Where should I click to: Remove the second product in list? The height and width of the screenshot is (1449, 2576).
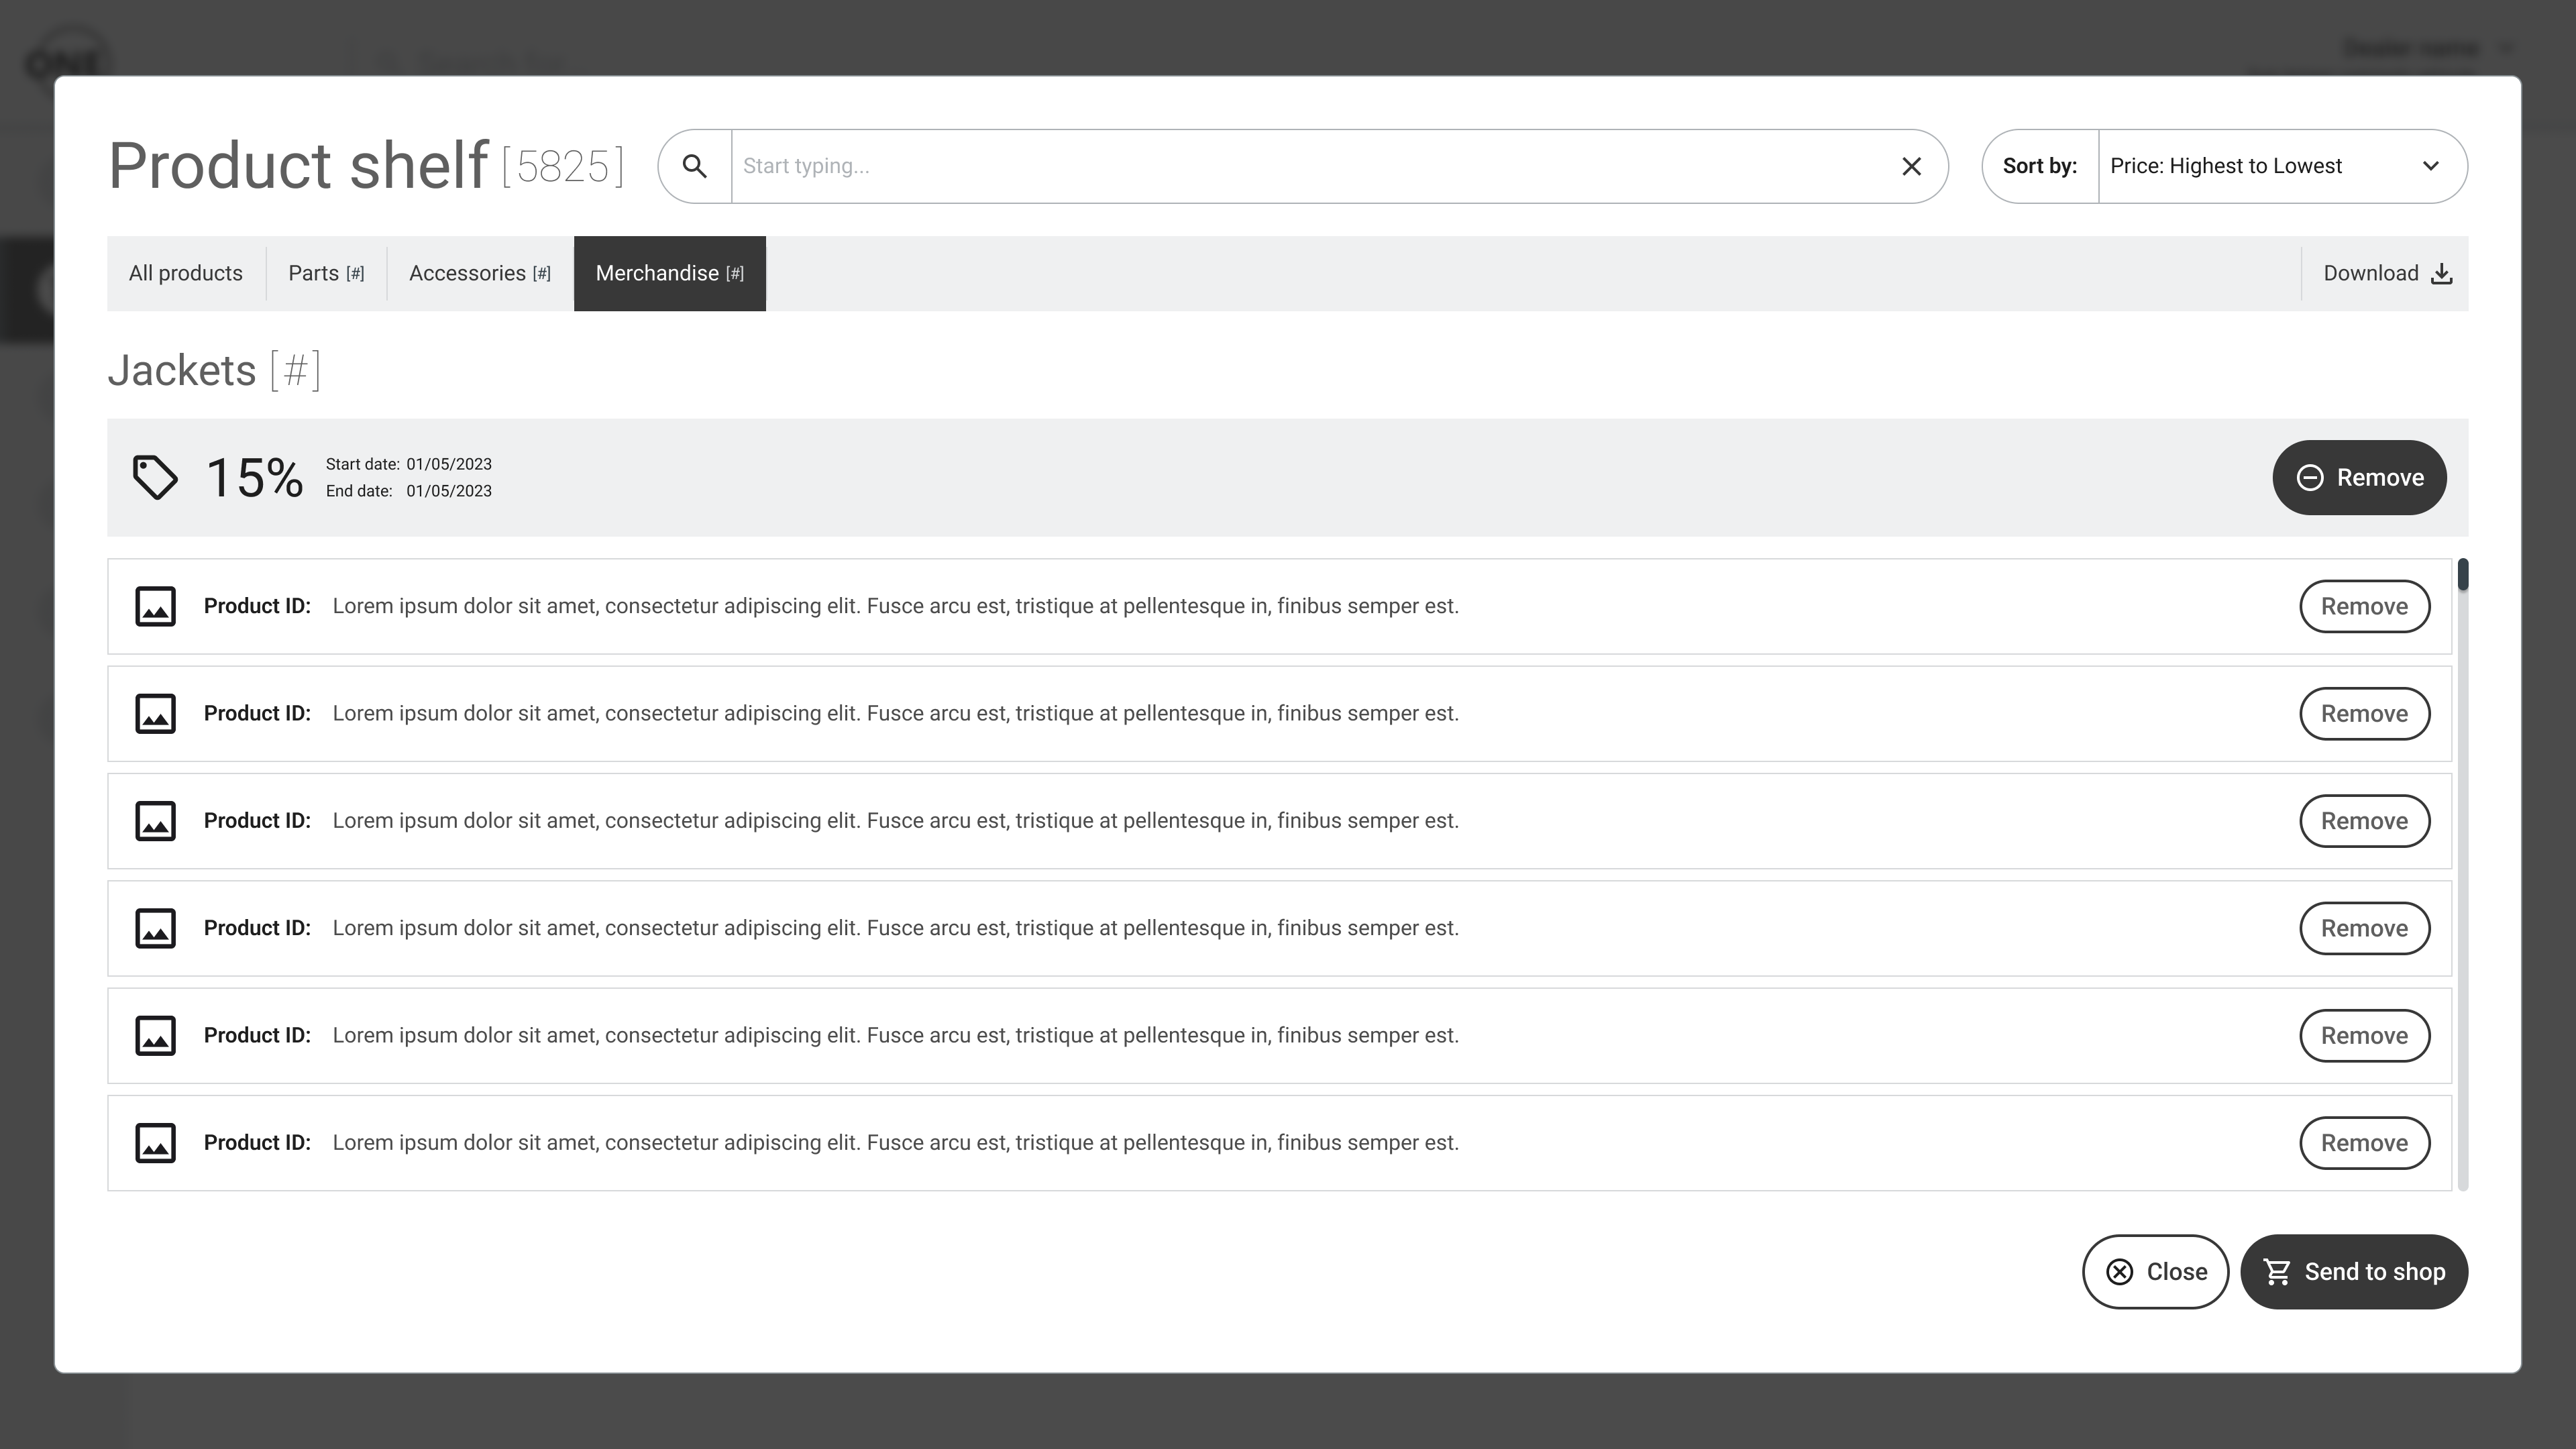(x=2364, y=714)
